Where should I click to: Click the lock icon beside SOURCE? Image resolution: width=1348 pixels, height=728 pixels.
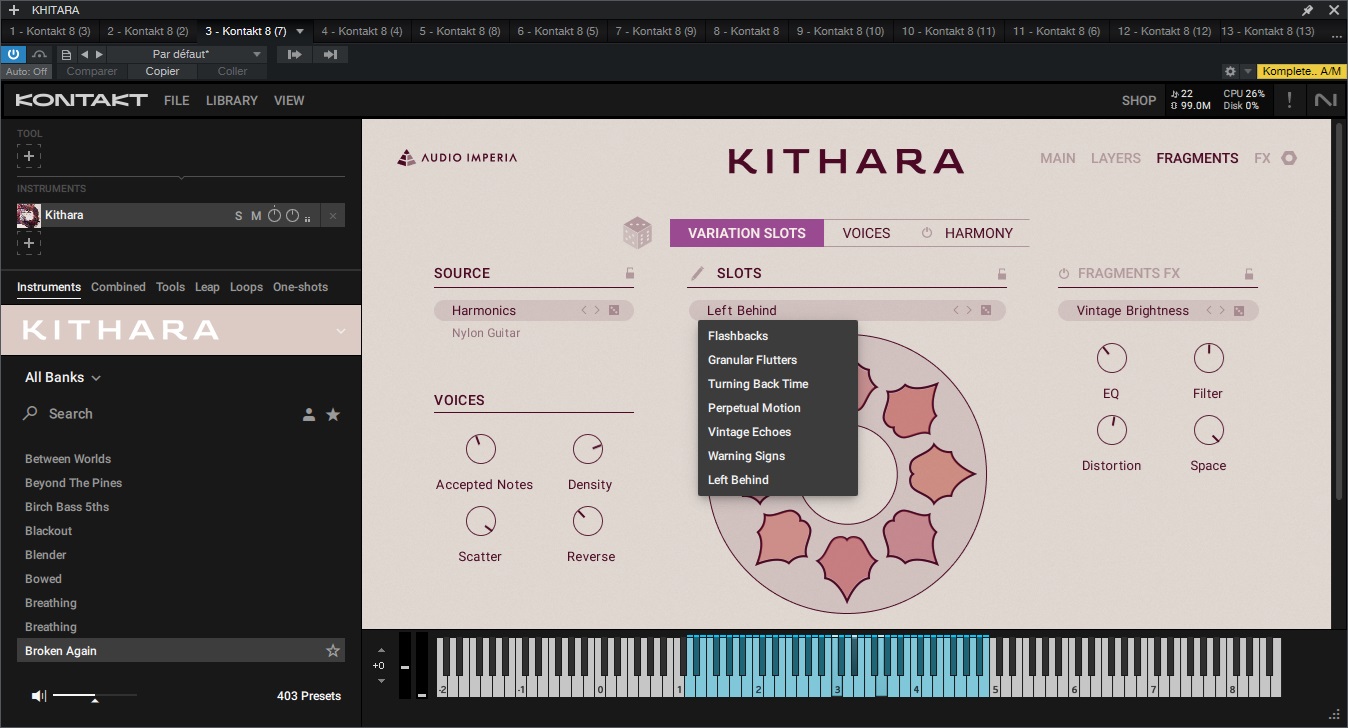coord(628,271)
